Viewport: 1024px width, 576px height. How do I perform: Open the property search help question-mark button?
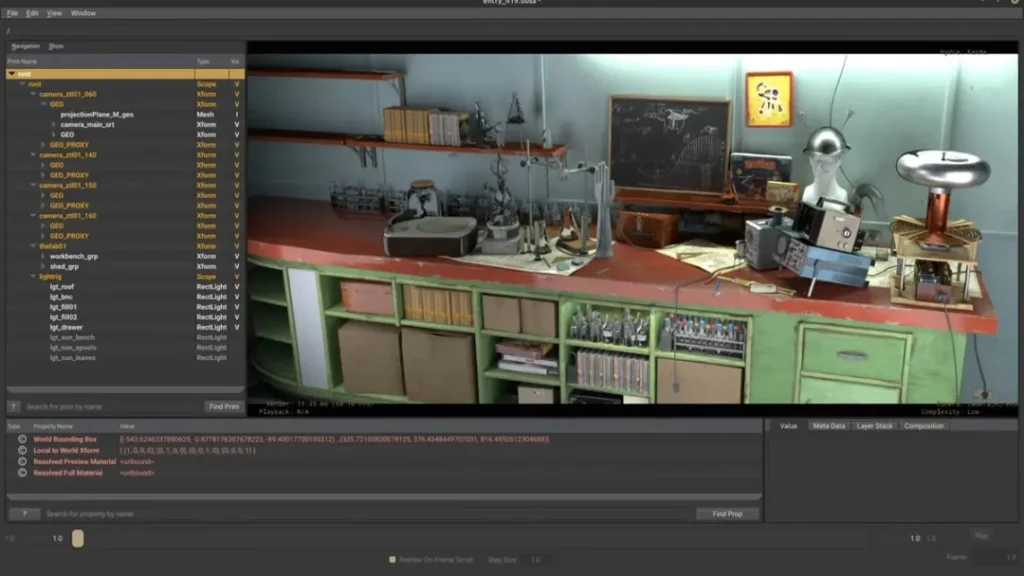click(x=24, y=514)
